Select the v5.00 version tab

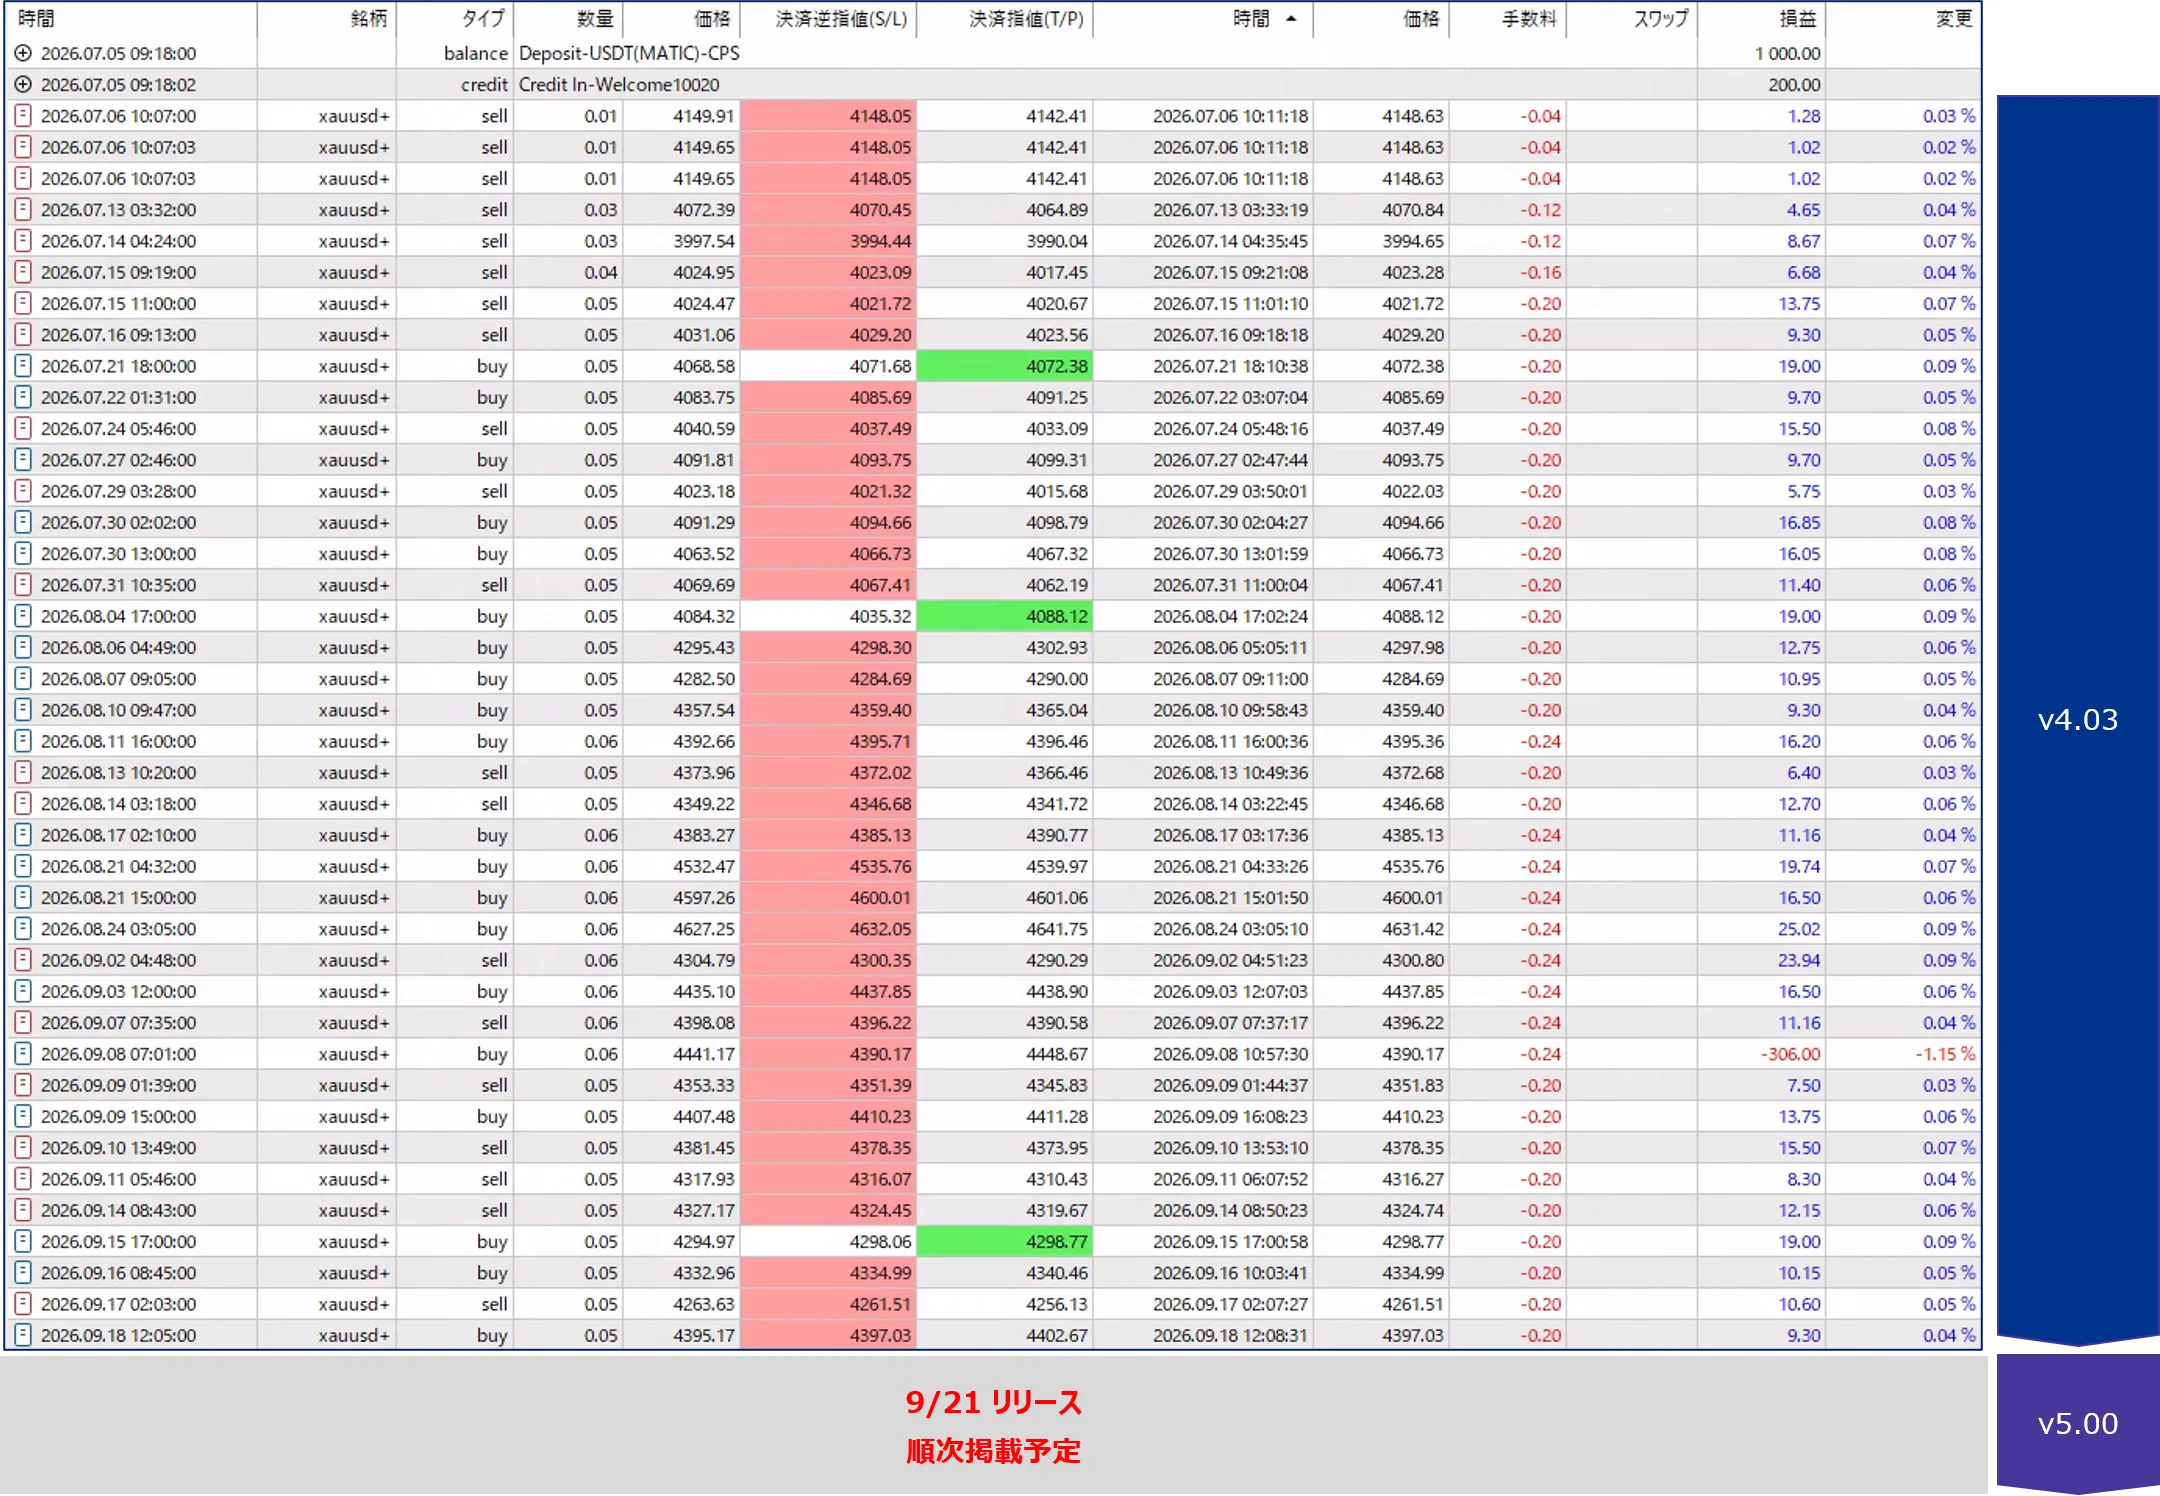(x=2078, y=1423)
